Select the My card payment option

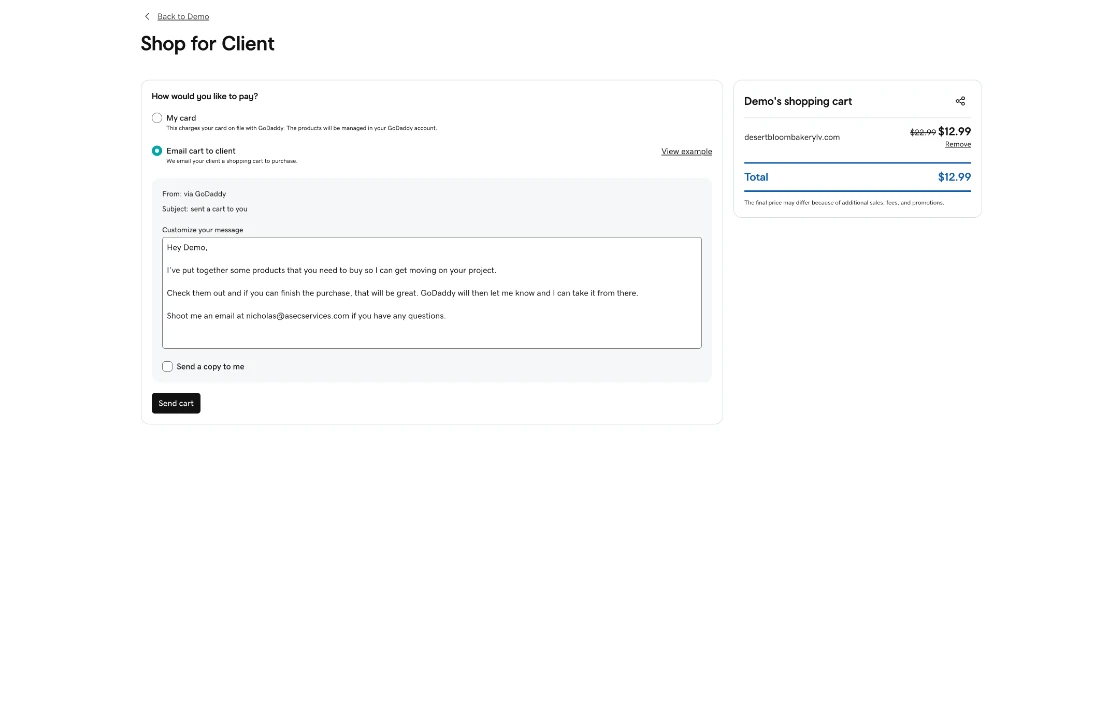pos(157,118)
